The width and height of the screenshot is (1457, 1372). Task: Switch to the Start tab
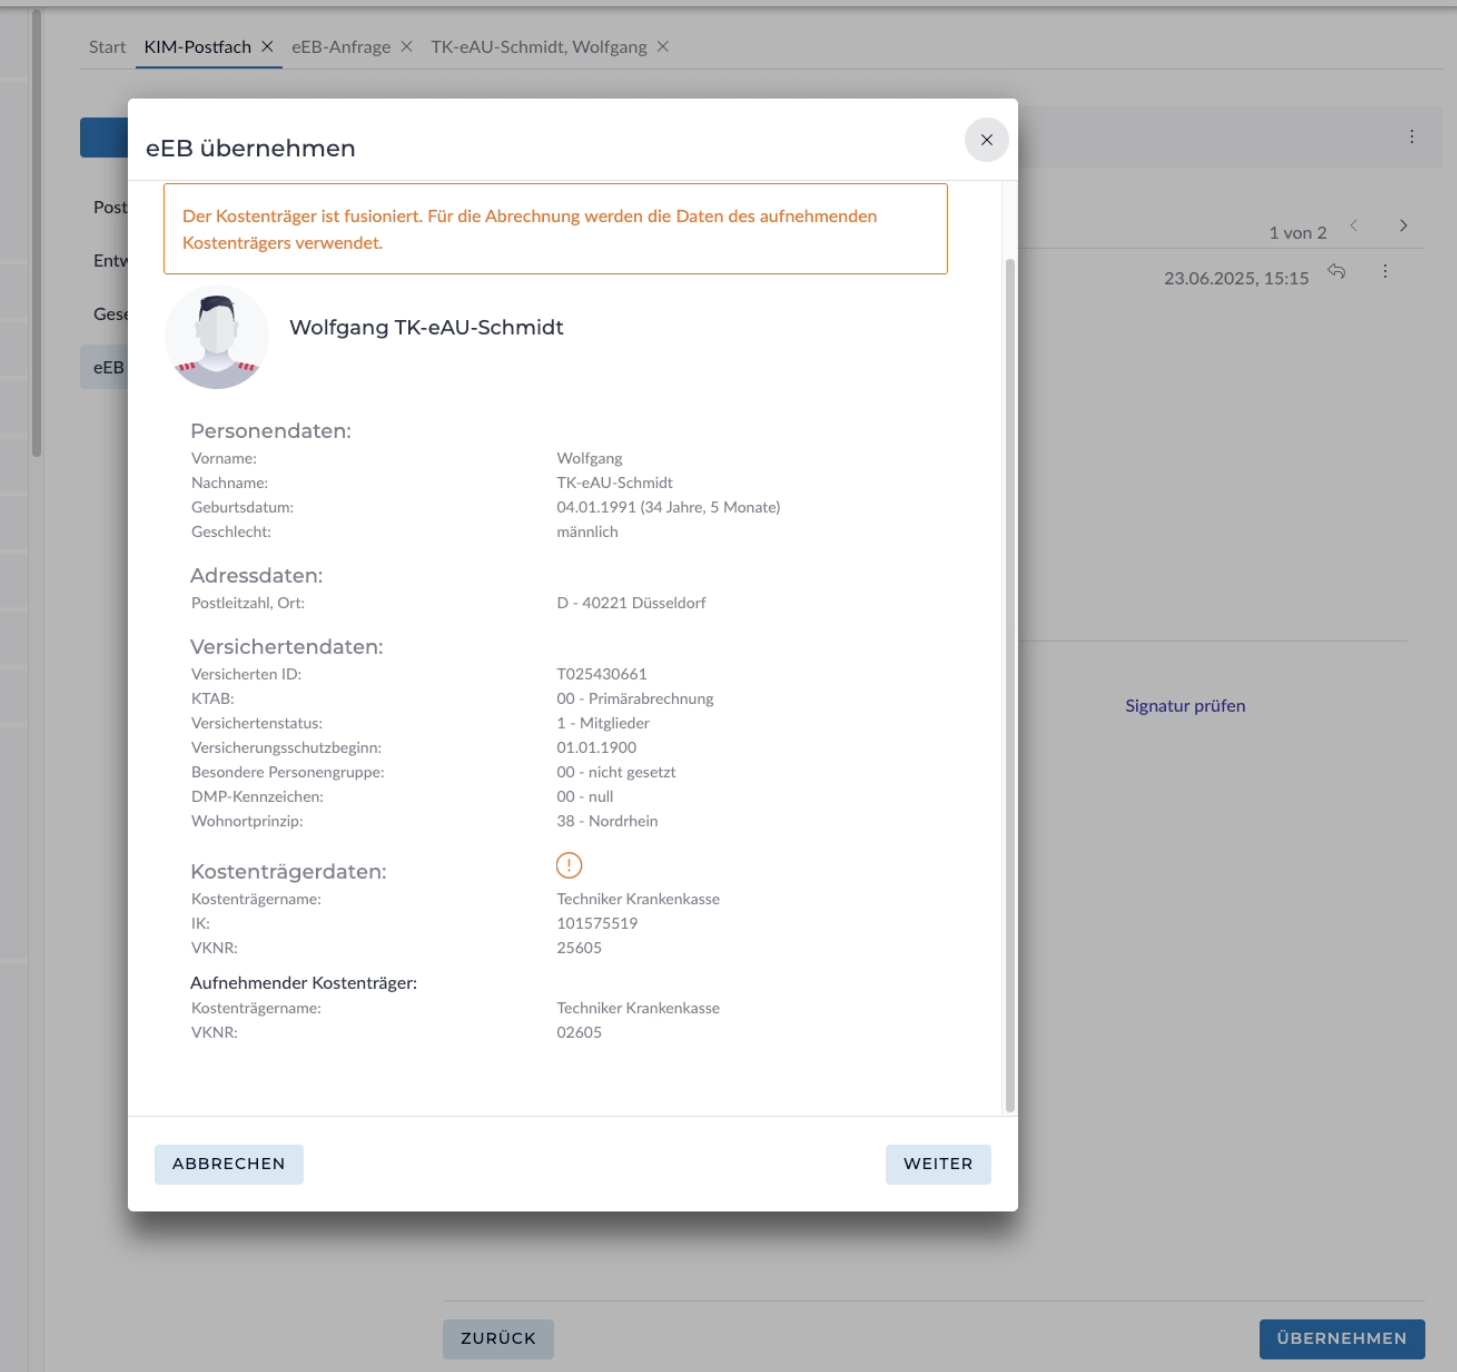click(107, 47)
